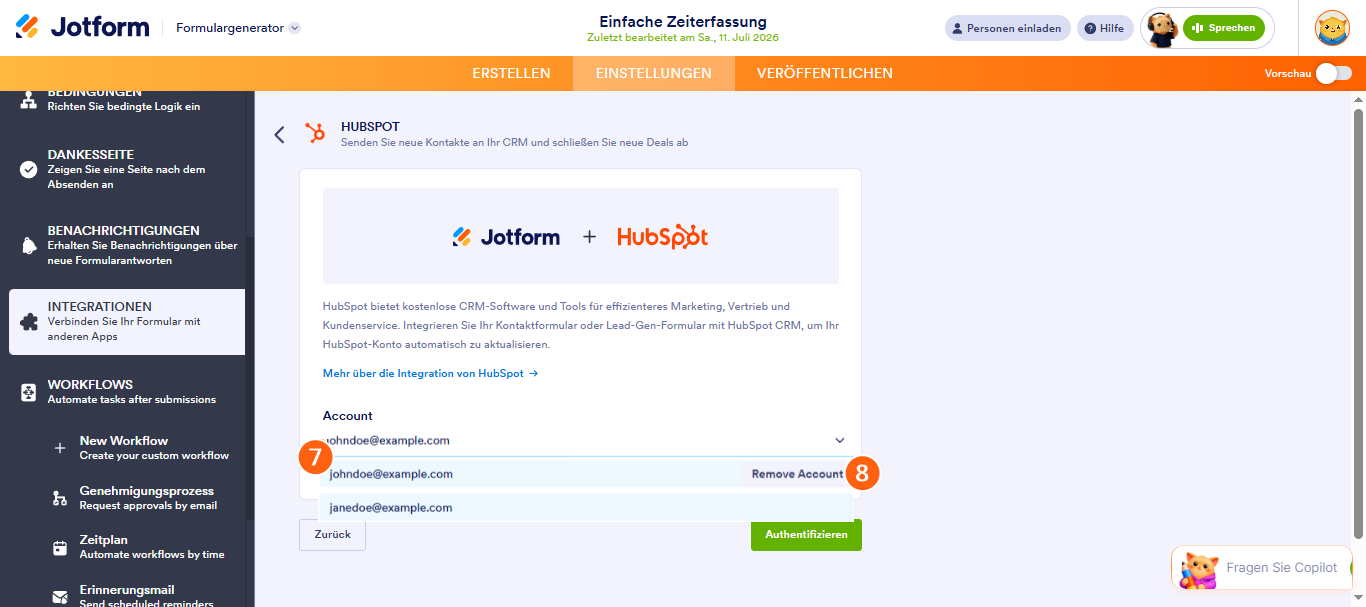Screen dimensions: 1366x607
Task: Click the Genehmigungsprozess icon
Action: click(60, 498)
